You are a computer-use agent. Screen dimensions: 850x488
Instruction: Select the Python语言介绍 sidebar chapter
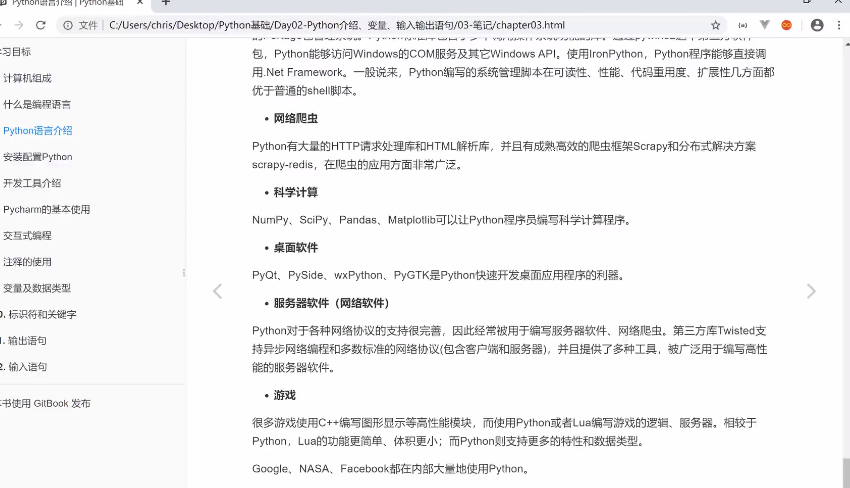point(37,131)
